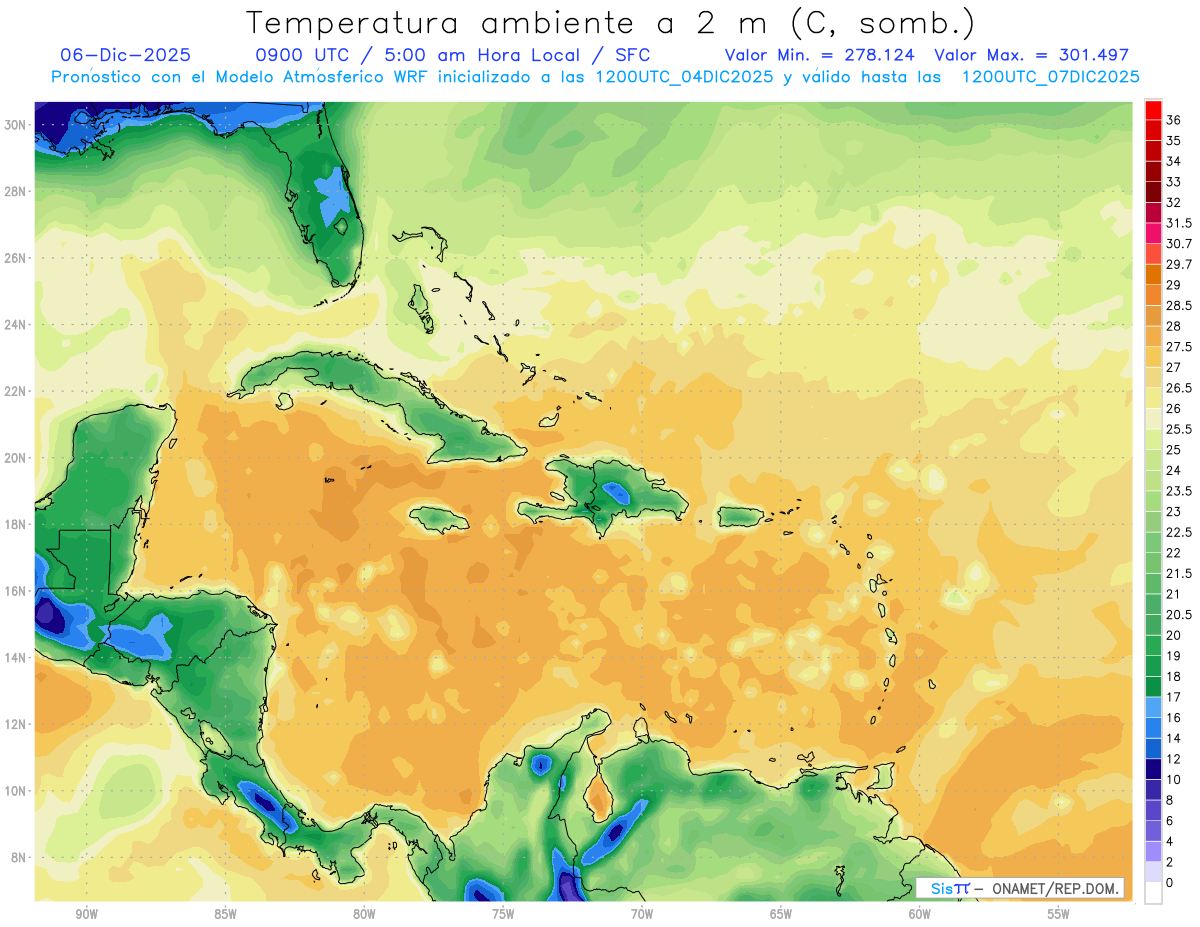1200x927 pixels.
Task: Click the blue legend swatch between 14 and 16
Action: point(1153,727)
